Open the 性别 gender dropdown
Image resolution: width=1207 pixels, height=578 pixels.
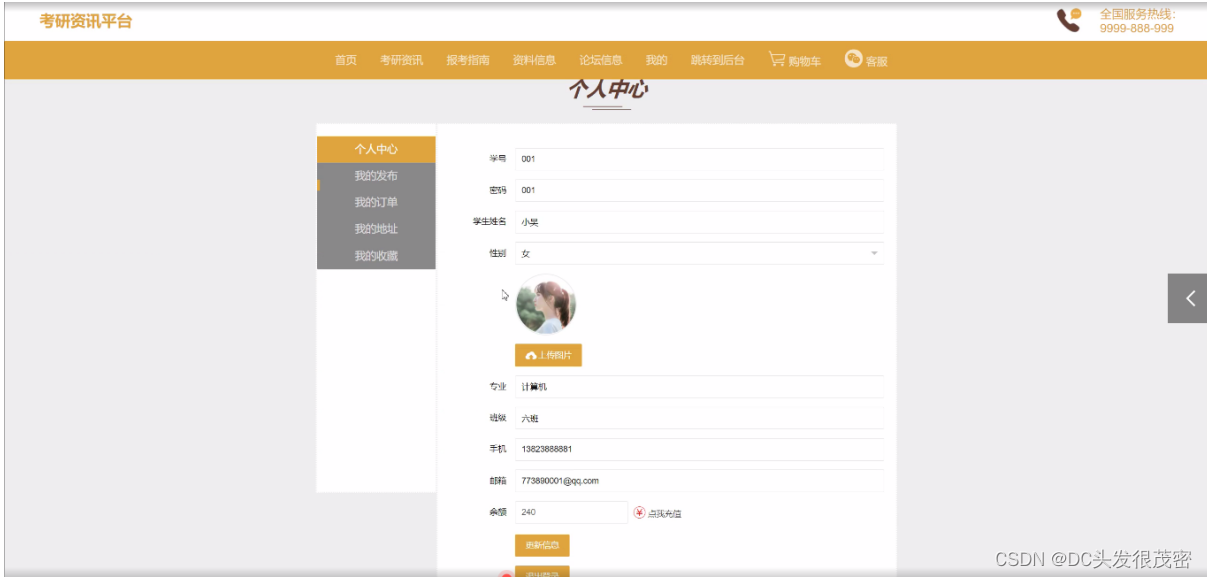click(x=699, y=254)
